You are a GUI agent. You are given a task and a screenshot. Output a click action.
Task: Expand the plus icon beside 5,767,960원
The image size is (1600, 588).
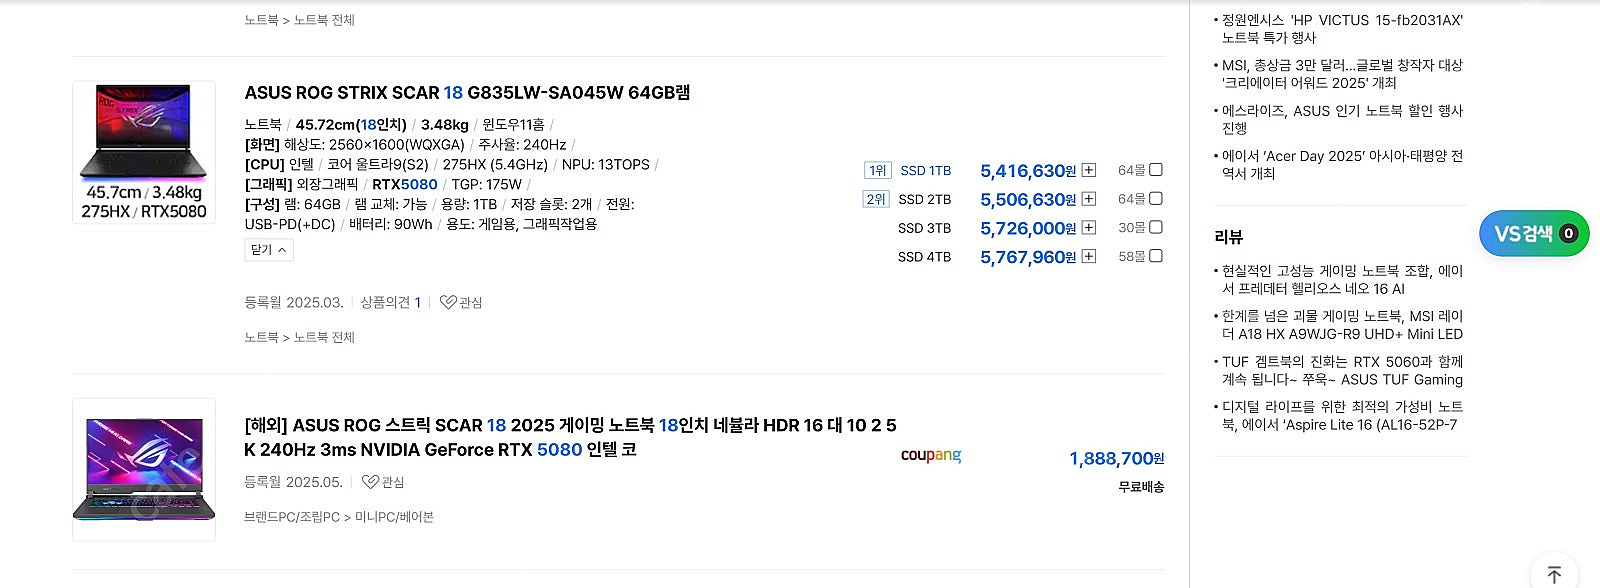click(1089, 257)
